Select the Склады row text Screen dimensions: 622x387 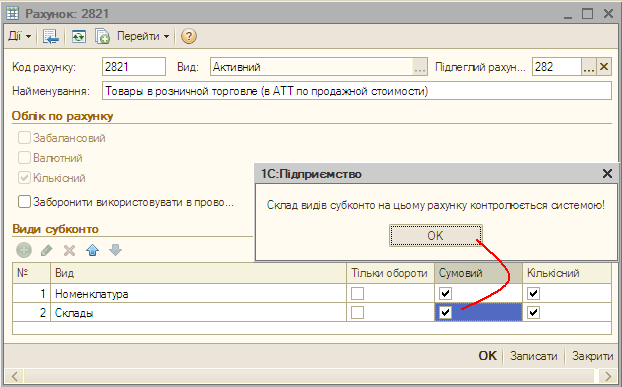point(74,313)
